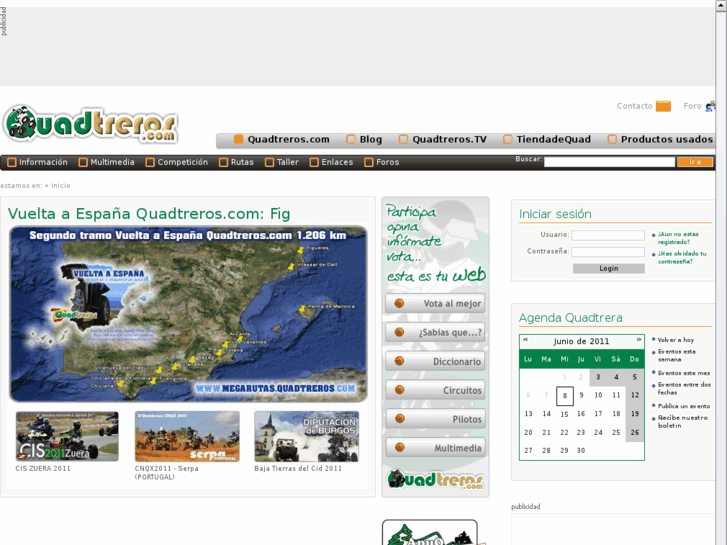Open the Baja Tierras del Cid thumbnail

[306, 436]
